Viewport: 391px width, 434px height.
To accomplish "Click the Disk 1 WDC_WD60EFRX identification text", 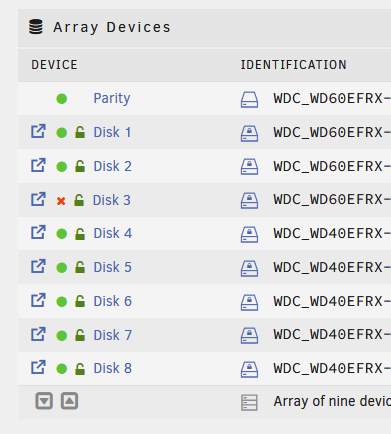I will click(x=332, y=132).
